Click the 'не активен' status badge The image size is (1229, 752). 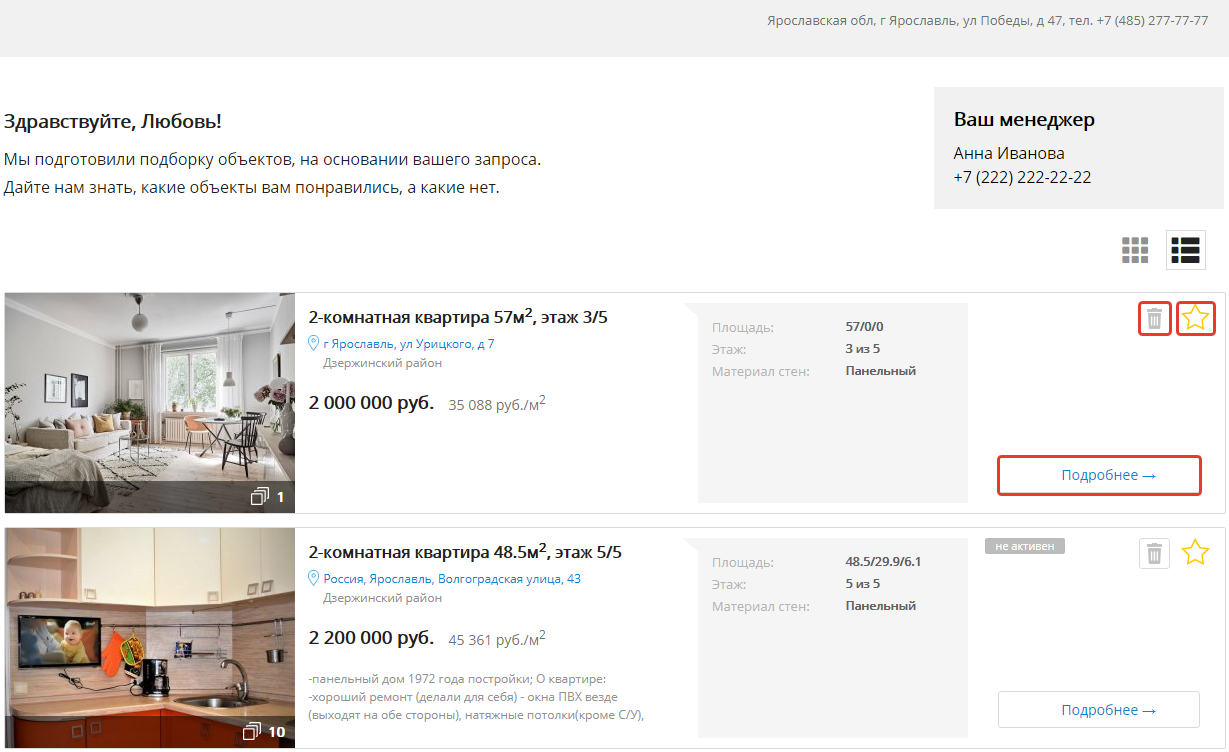1025,546
